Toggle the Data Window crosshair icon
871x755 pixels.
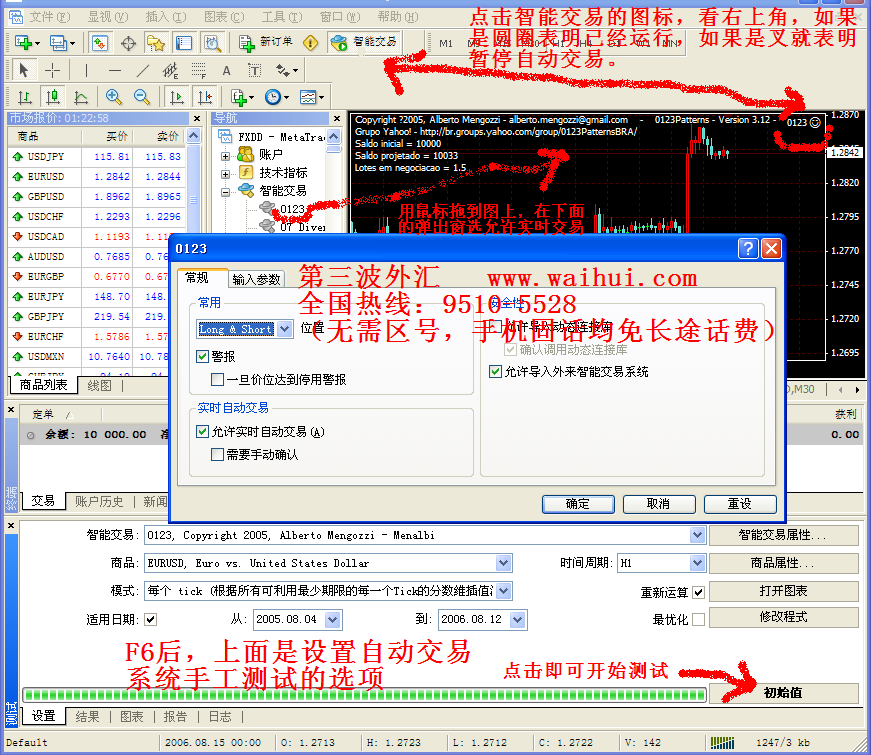click(x=128, y=43)
